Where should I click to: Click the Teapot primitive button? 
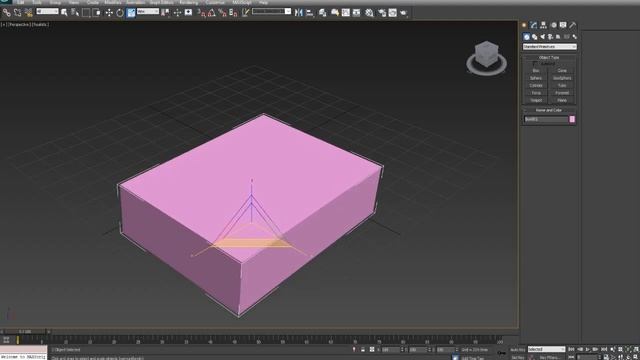click(x=536, y=100)
